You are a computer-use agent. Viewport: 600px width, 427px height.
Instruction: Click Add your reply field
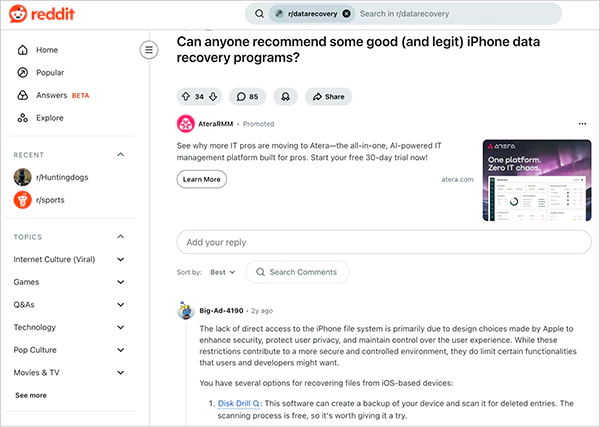pos(384,242)
